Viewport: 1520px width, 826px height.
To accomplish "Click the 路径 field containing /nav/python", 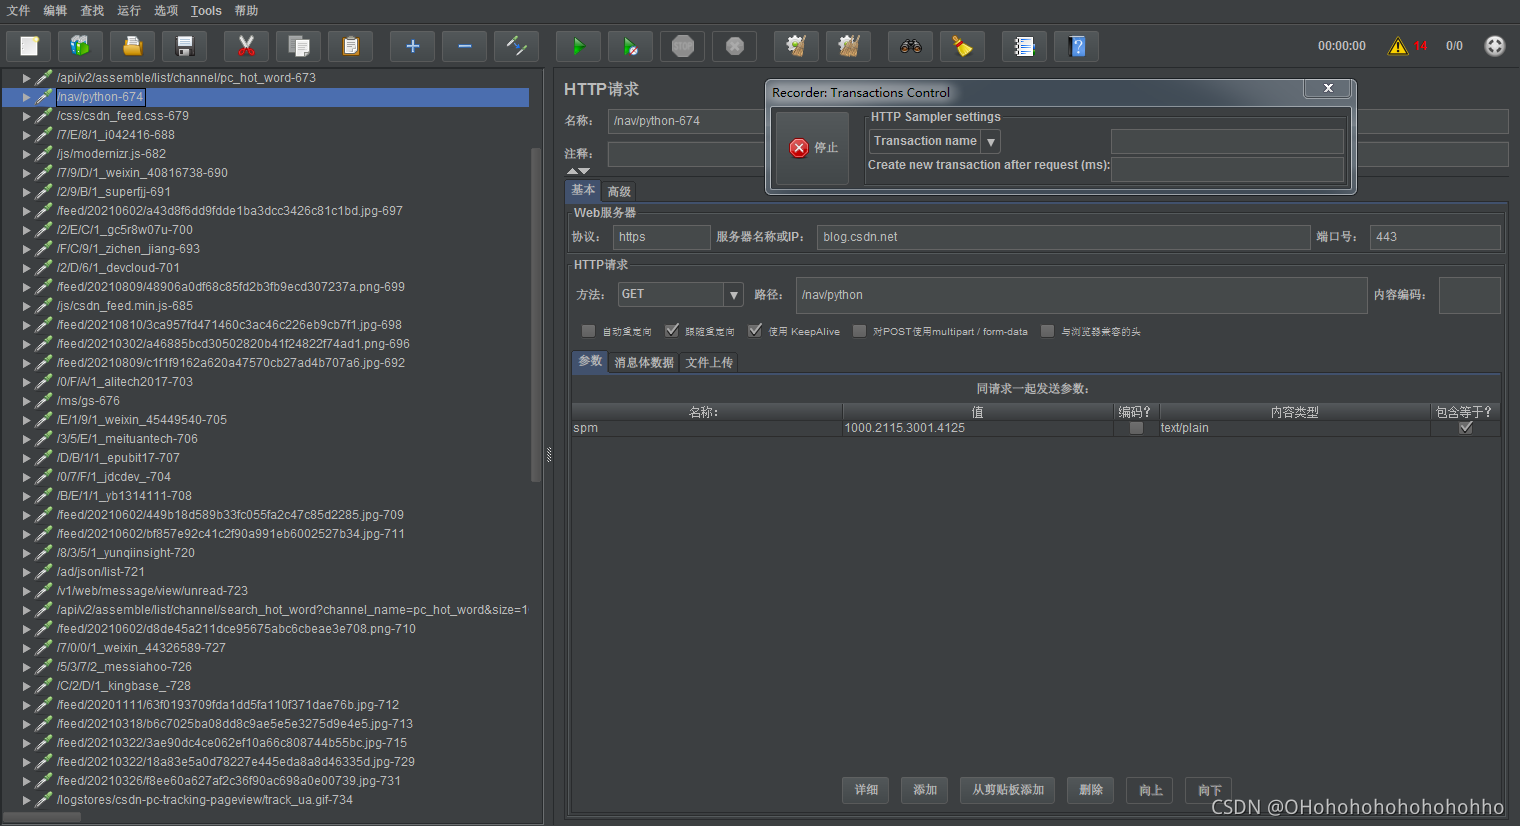I will click(1082, 295).
